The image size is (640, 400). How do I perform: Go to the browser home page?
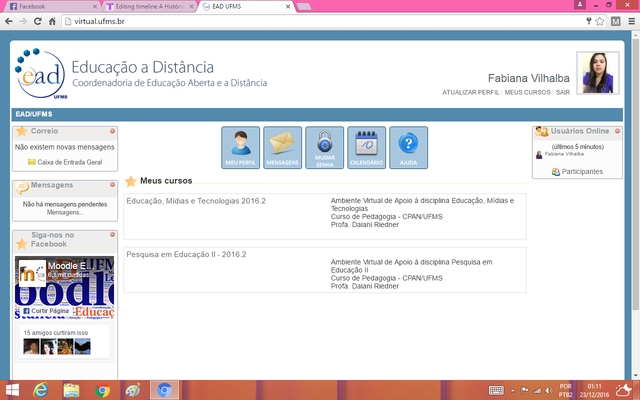(x=52, y=21)
